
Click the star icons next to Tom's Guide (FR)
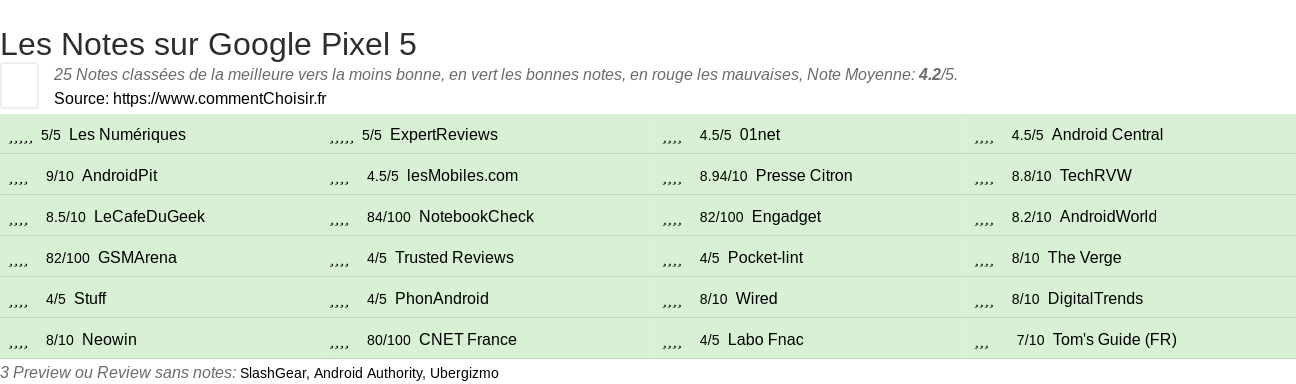tap(982, 340)
